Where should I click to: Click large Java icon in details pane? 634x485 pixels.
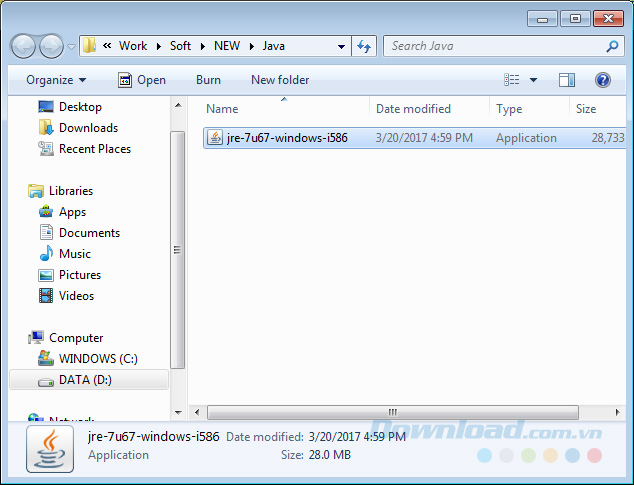coord(50,449)
